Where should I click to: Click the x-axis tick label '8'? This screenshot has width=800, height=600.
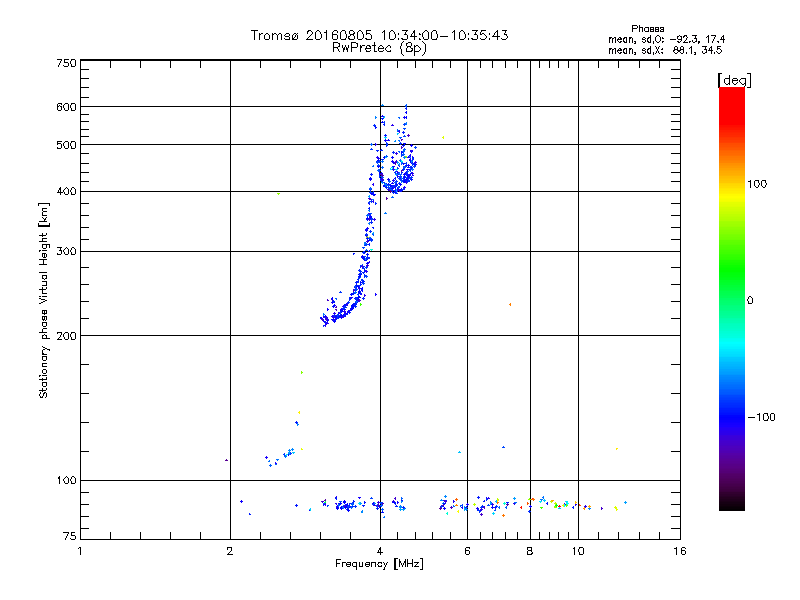(530, 551)
